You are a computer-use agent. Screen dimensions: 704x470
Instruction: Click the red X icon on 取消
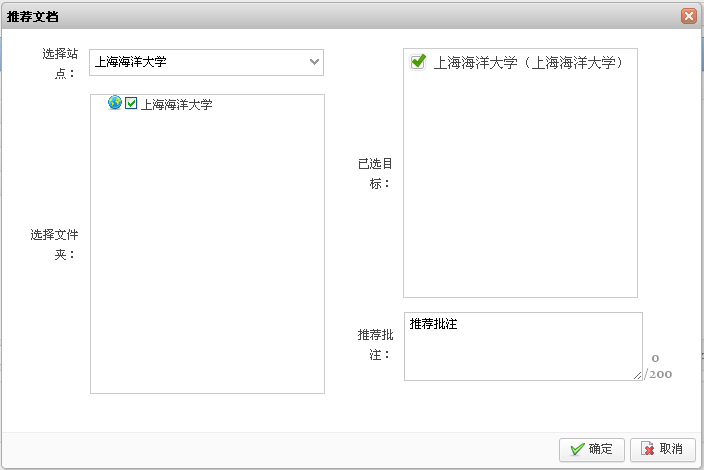pyautogui.click(x=647, y=450)
